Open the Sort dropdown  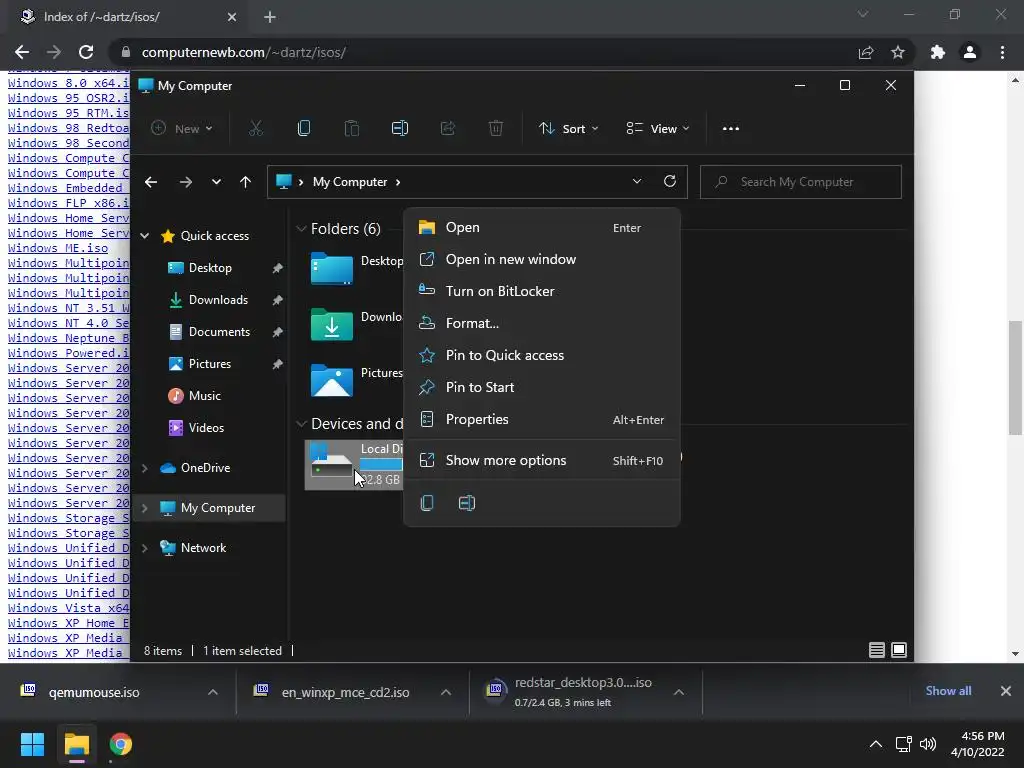568,129
